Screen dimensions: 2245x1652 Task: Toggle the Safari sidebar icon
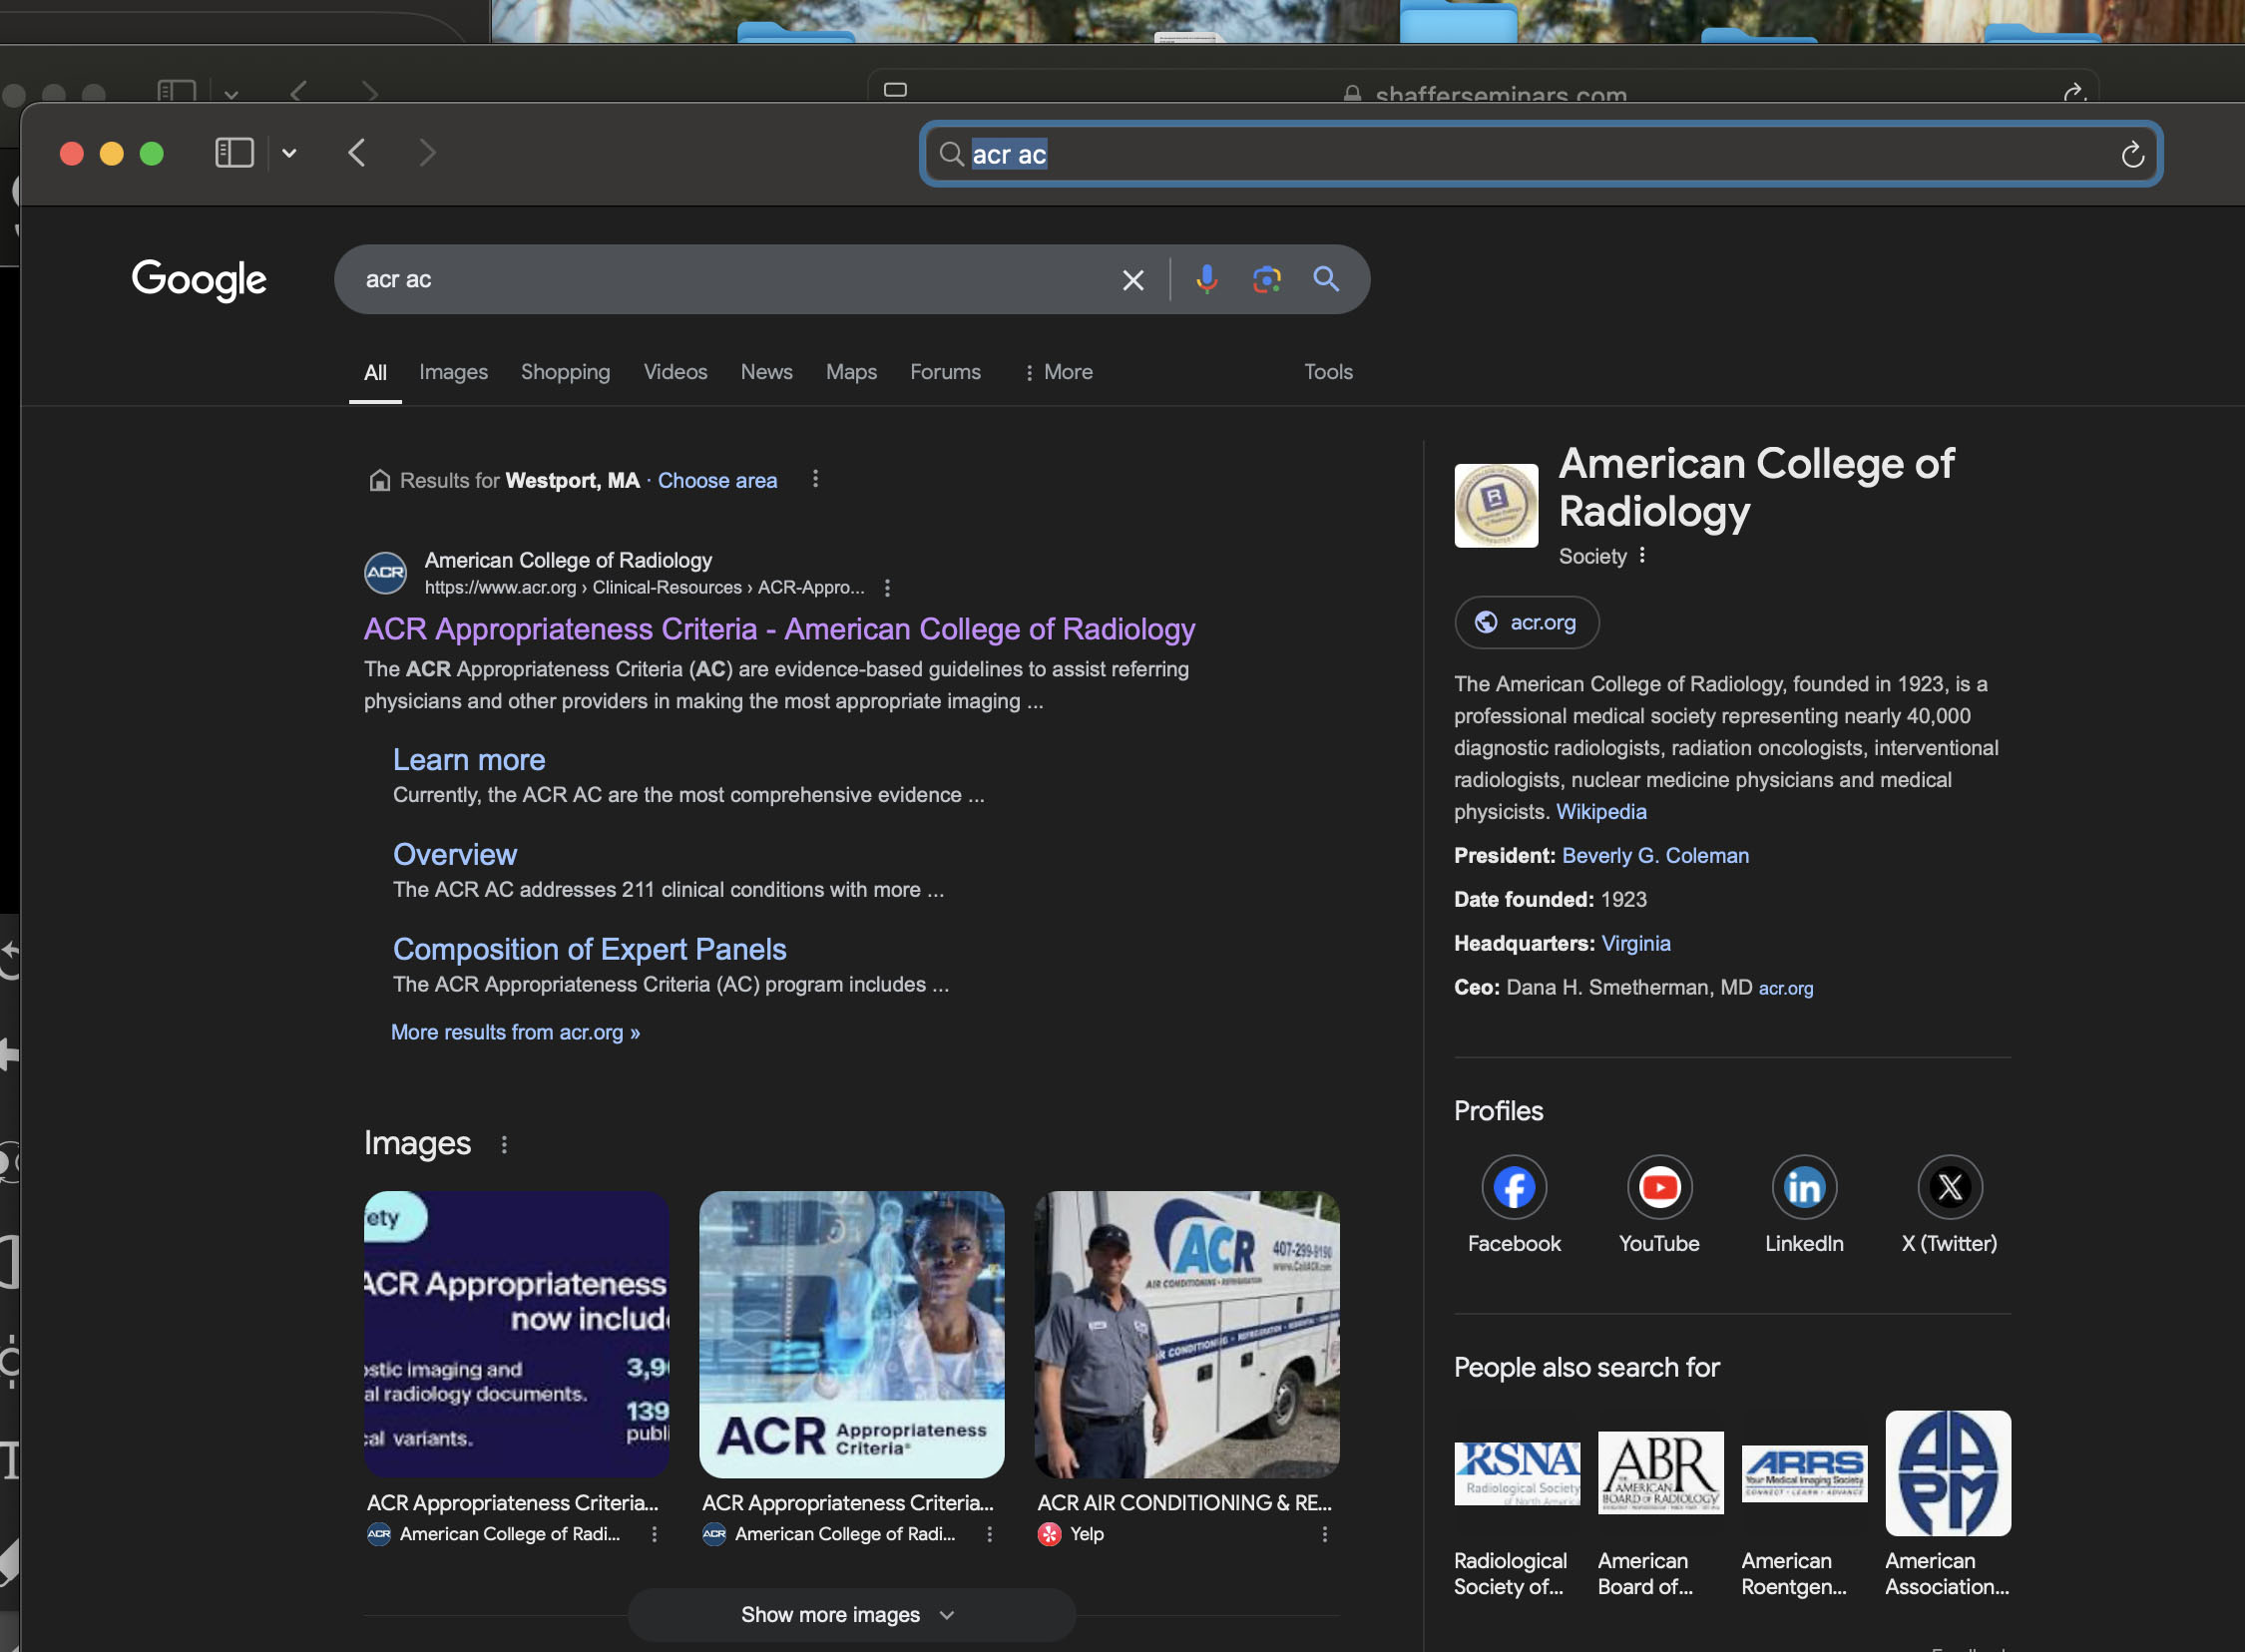coord(234,153)
